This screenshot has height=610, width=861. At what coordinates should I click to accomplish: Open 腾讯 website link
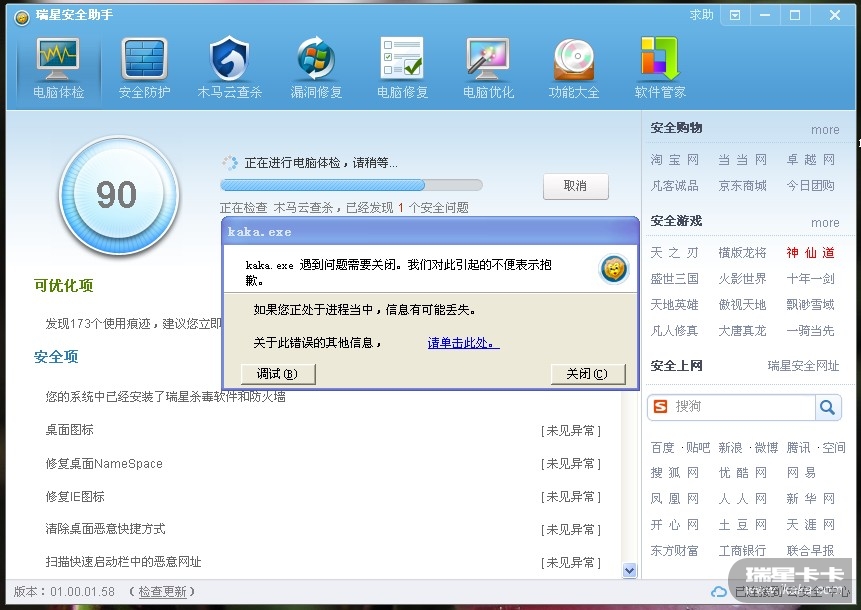[x=798, y=447]
